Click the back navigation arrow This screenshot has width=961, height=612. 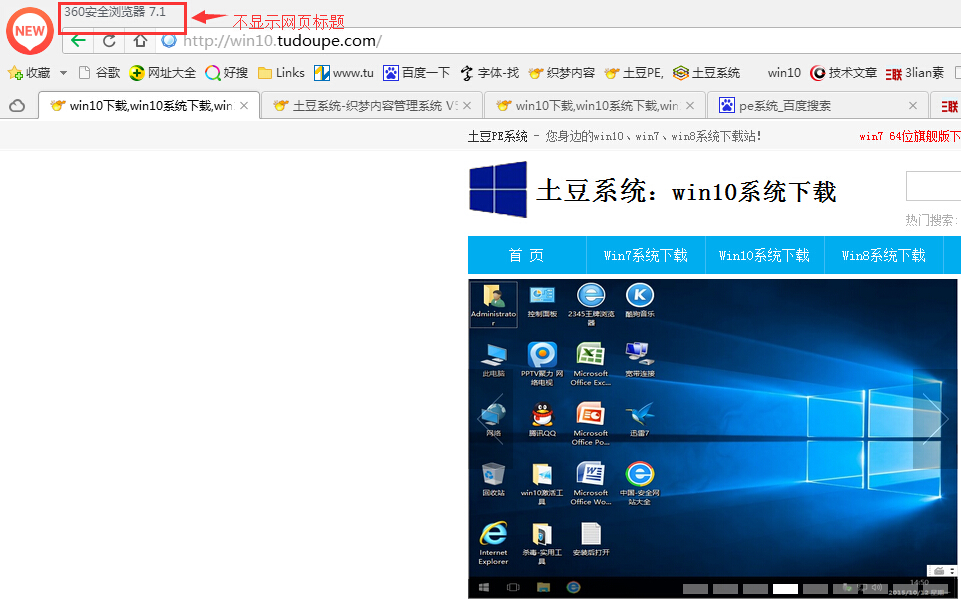coord(78,41)
